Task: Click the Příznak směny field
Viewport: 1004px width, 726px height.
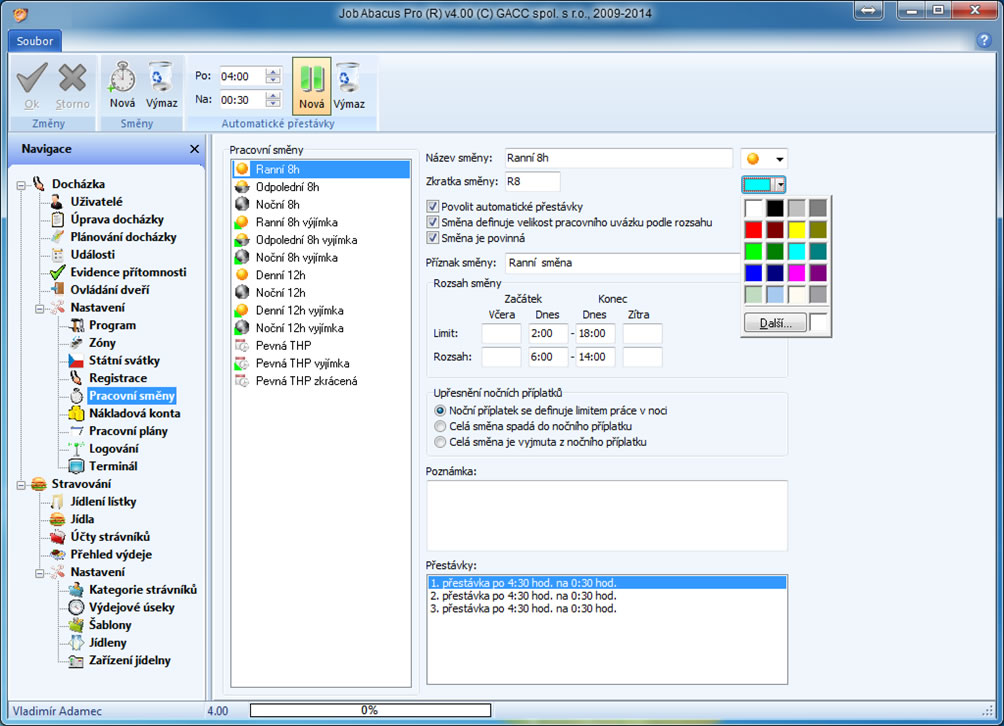Action: tap(622, 262)
